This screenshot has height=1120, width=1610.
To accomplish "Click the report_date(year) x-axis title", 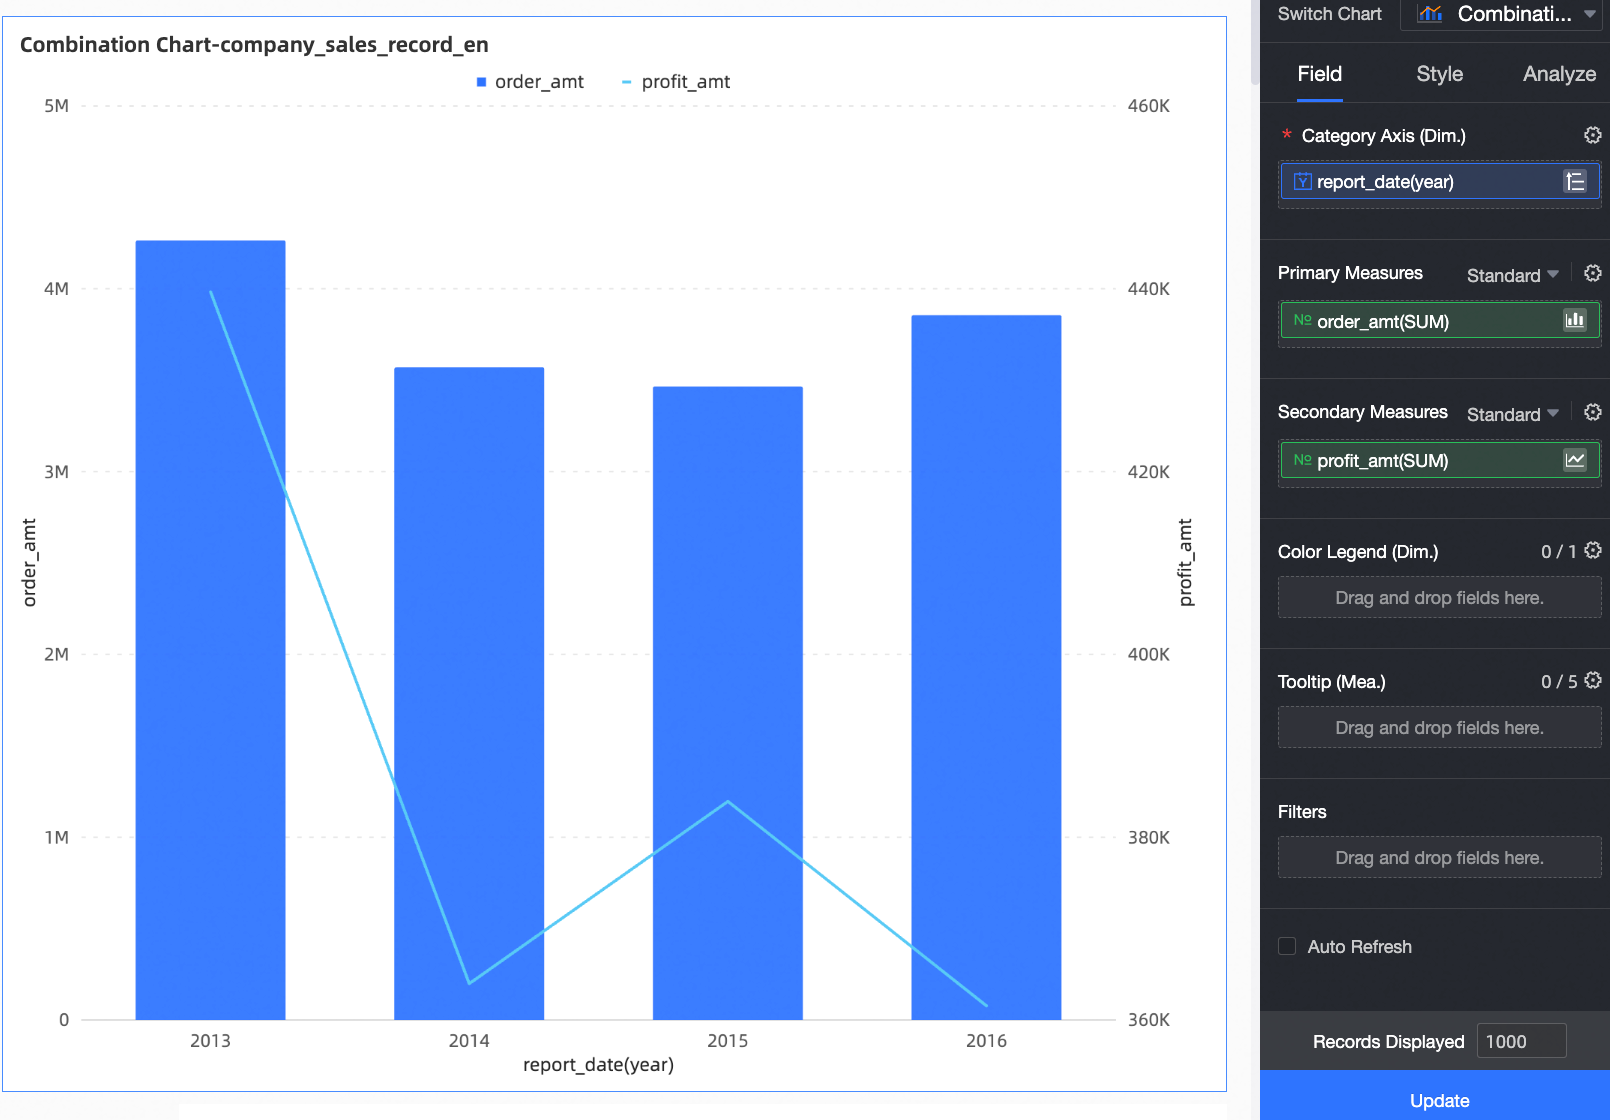I will [598, 1065].
